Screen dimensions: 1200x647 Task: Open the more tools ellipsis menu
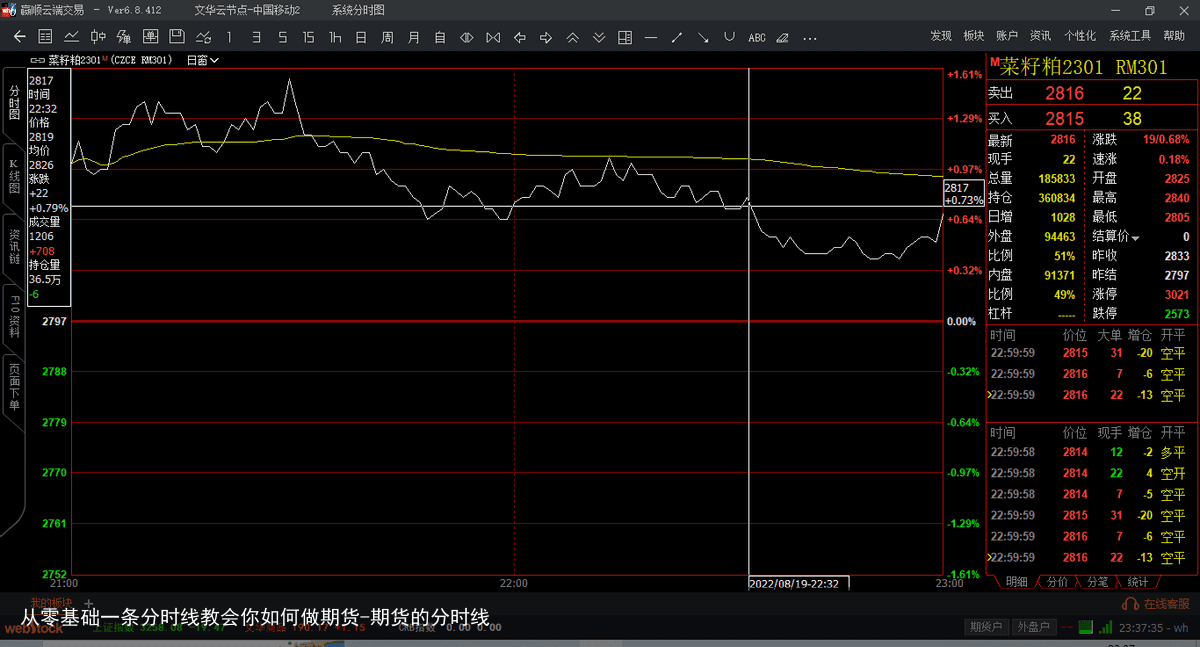[x=809, y=37]
